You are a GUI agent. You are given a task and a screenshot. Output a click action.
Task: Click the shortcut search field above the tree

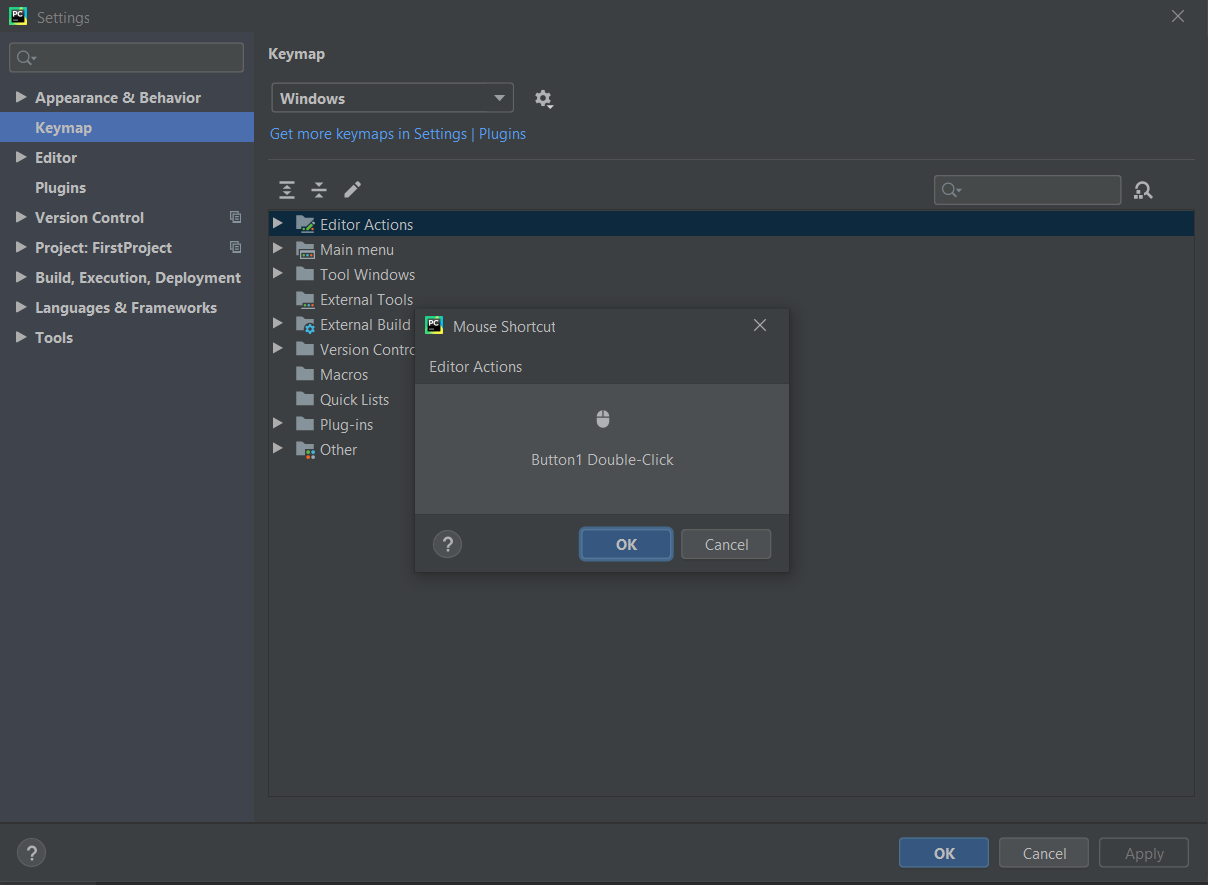(1027, 190)
